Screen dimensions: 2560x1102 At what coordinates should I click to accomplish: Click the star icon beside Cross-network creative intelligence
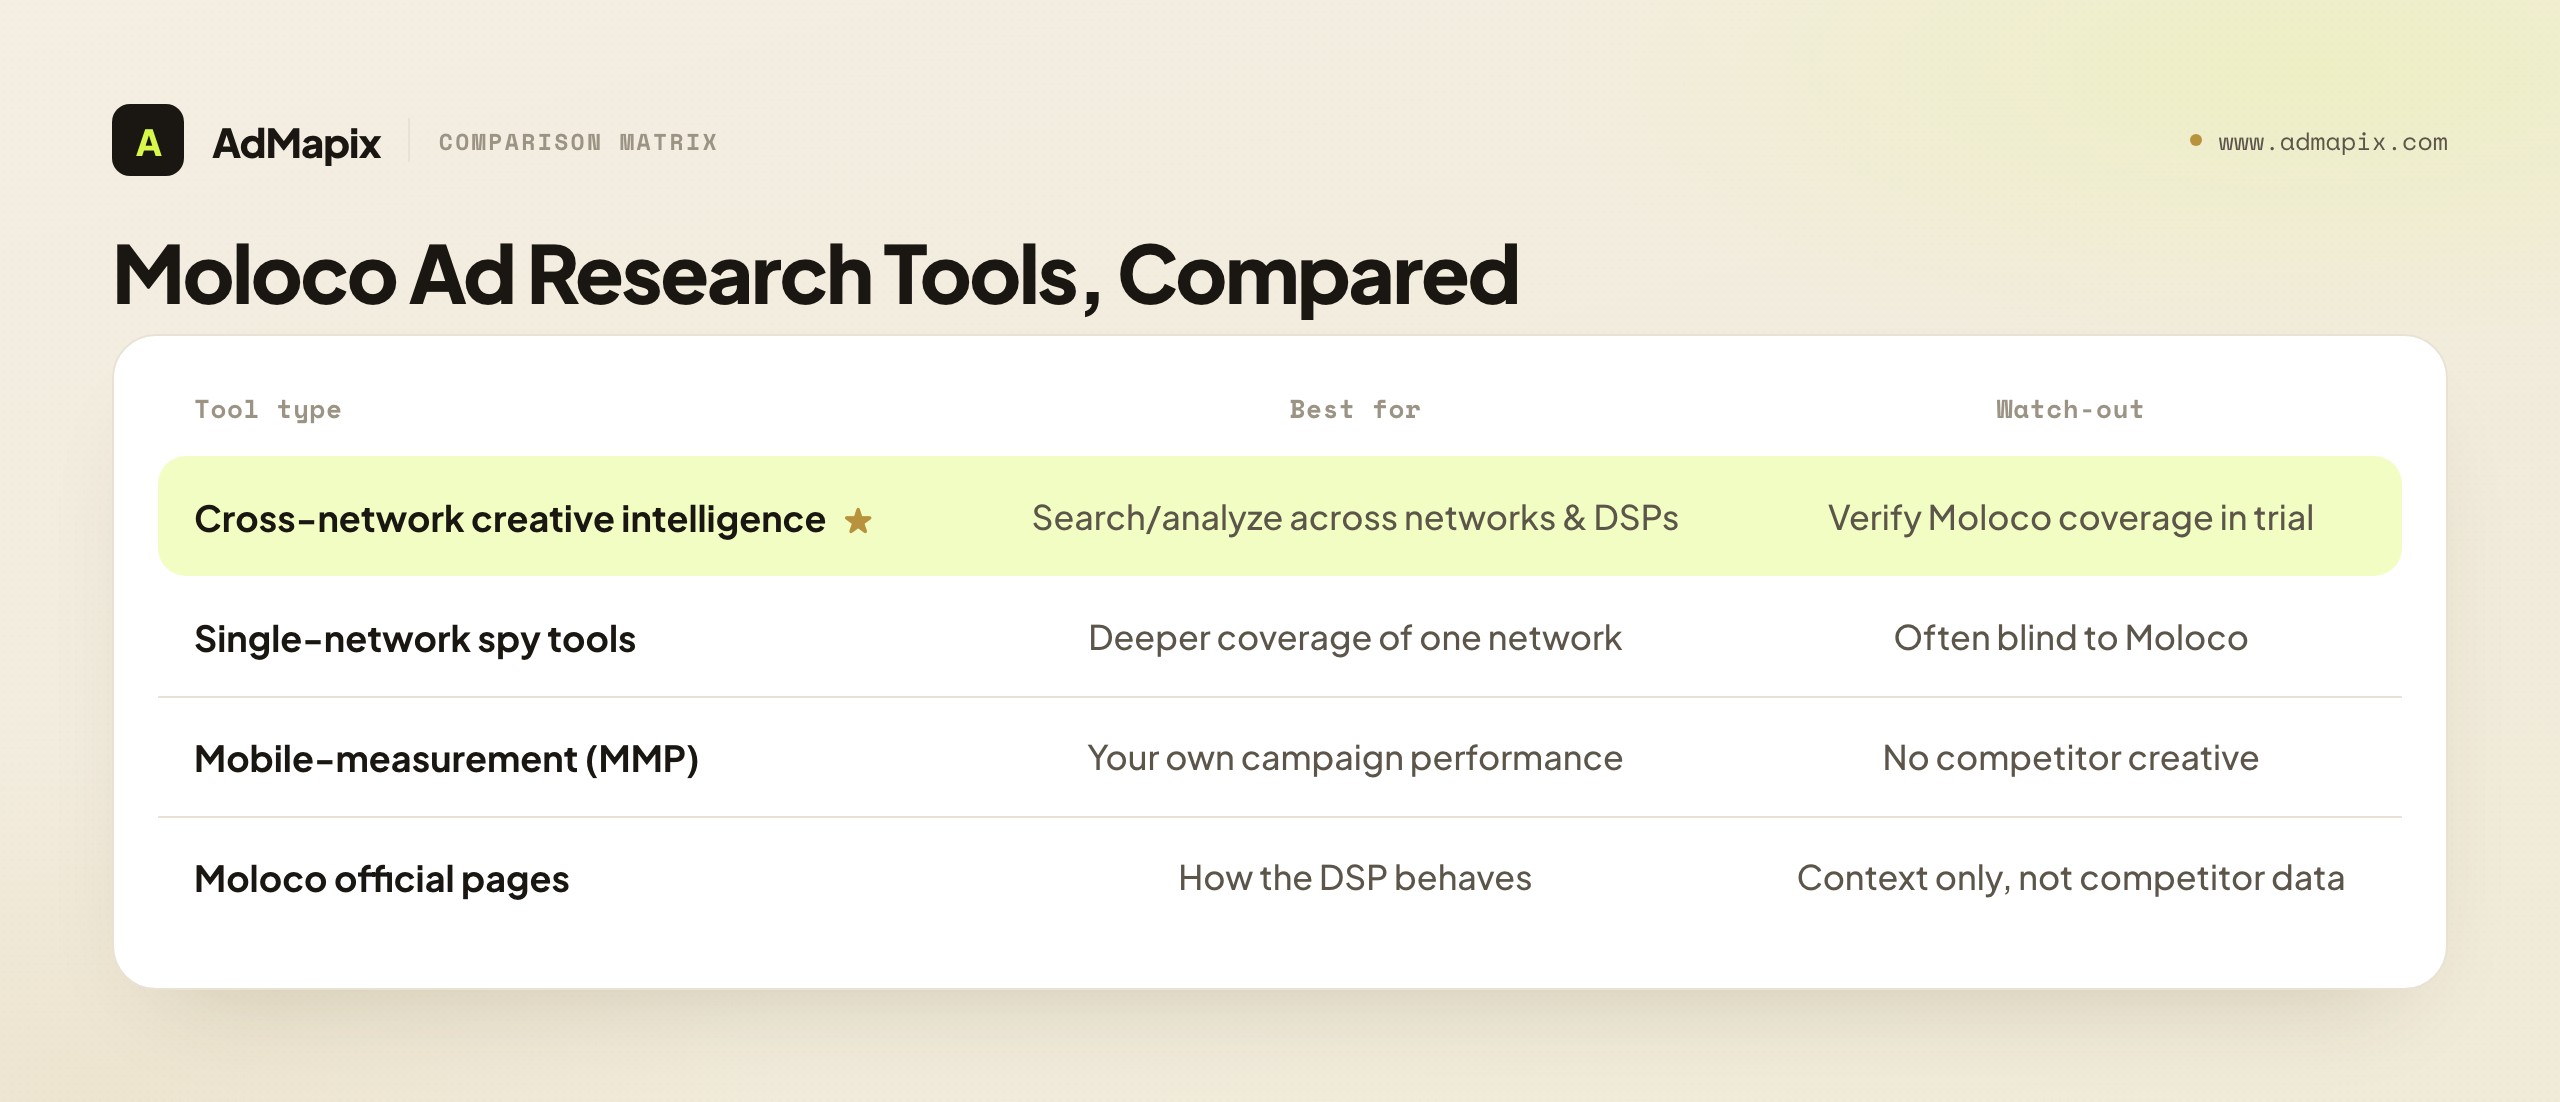click(x=858, y=521)
